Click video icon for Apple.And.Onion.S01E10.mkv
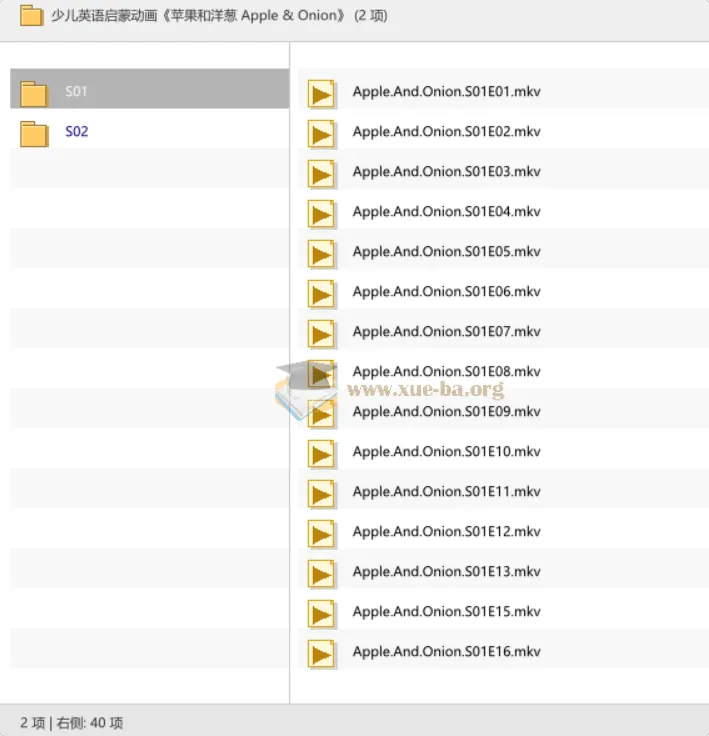The height and width of the screenshot is (736, 709). click(321, 454)
